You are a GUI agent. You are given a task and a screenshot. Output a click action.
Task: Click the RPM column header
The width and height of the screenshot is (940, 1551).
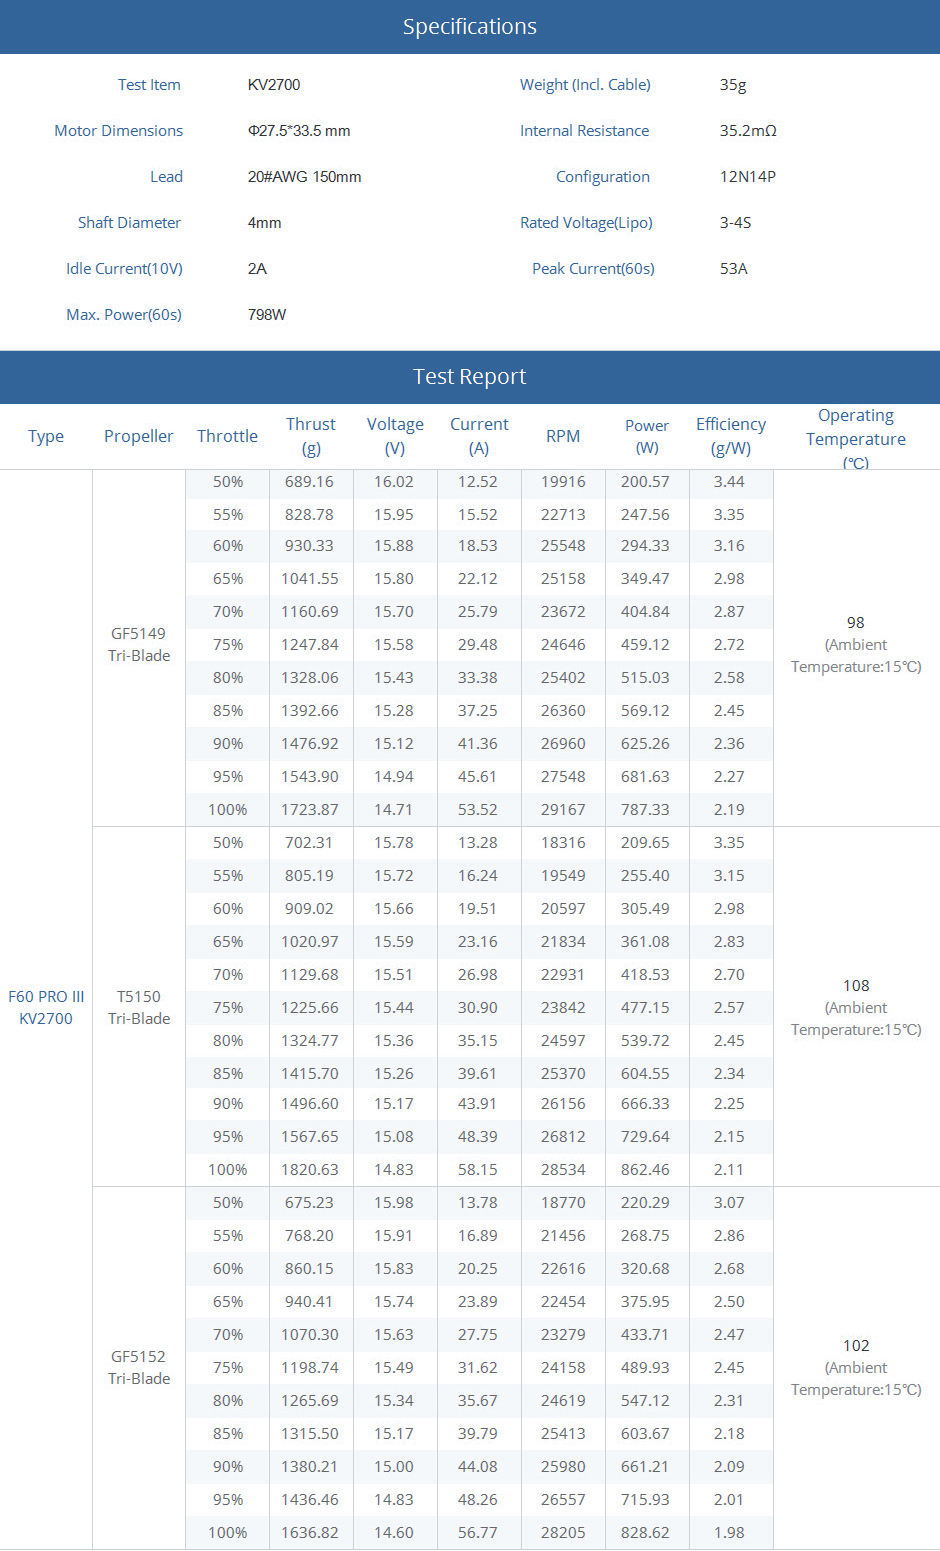click(x=563, y=436)
